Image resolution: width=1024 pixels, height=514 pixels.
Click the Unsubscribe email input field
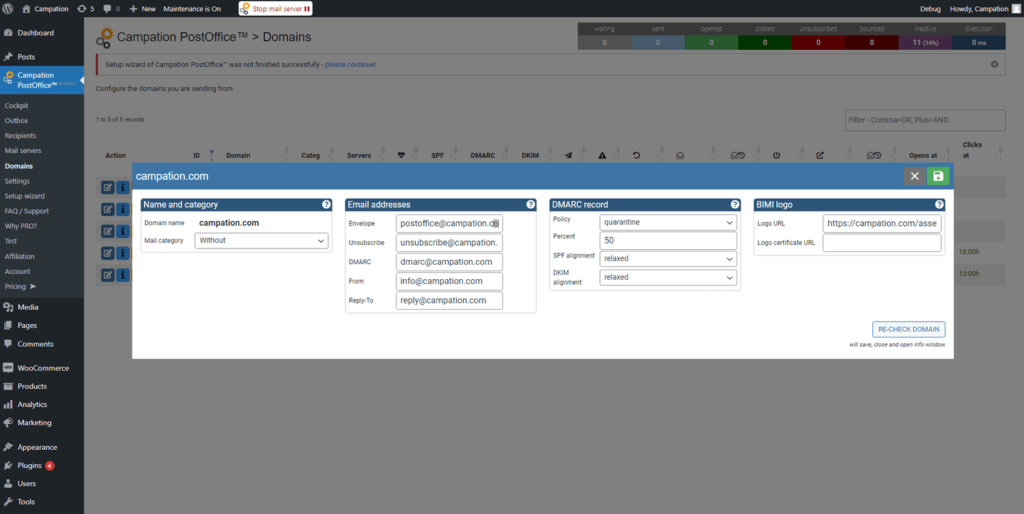click(449, 242)
